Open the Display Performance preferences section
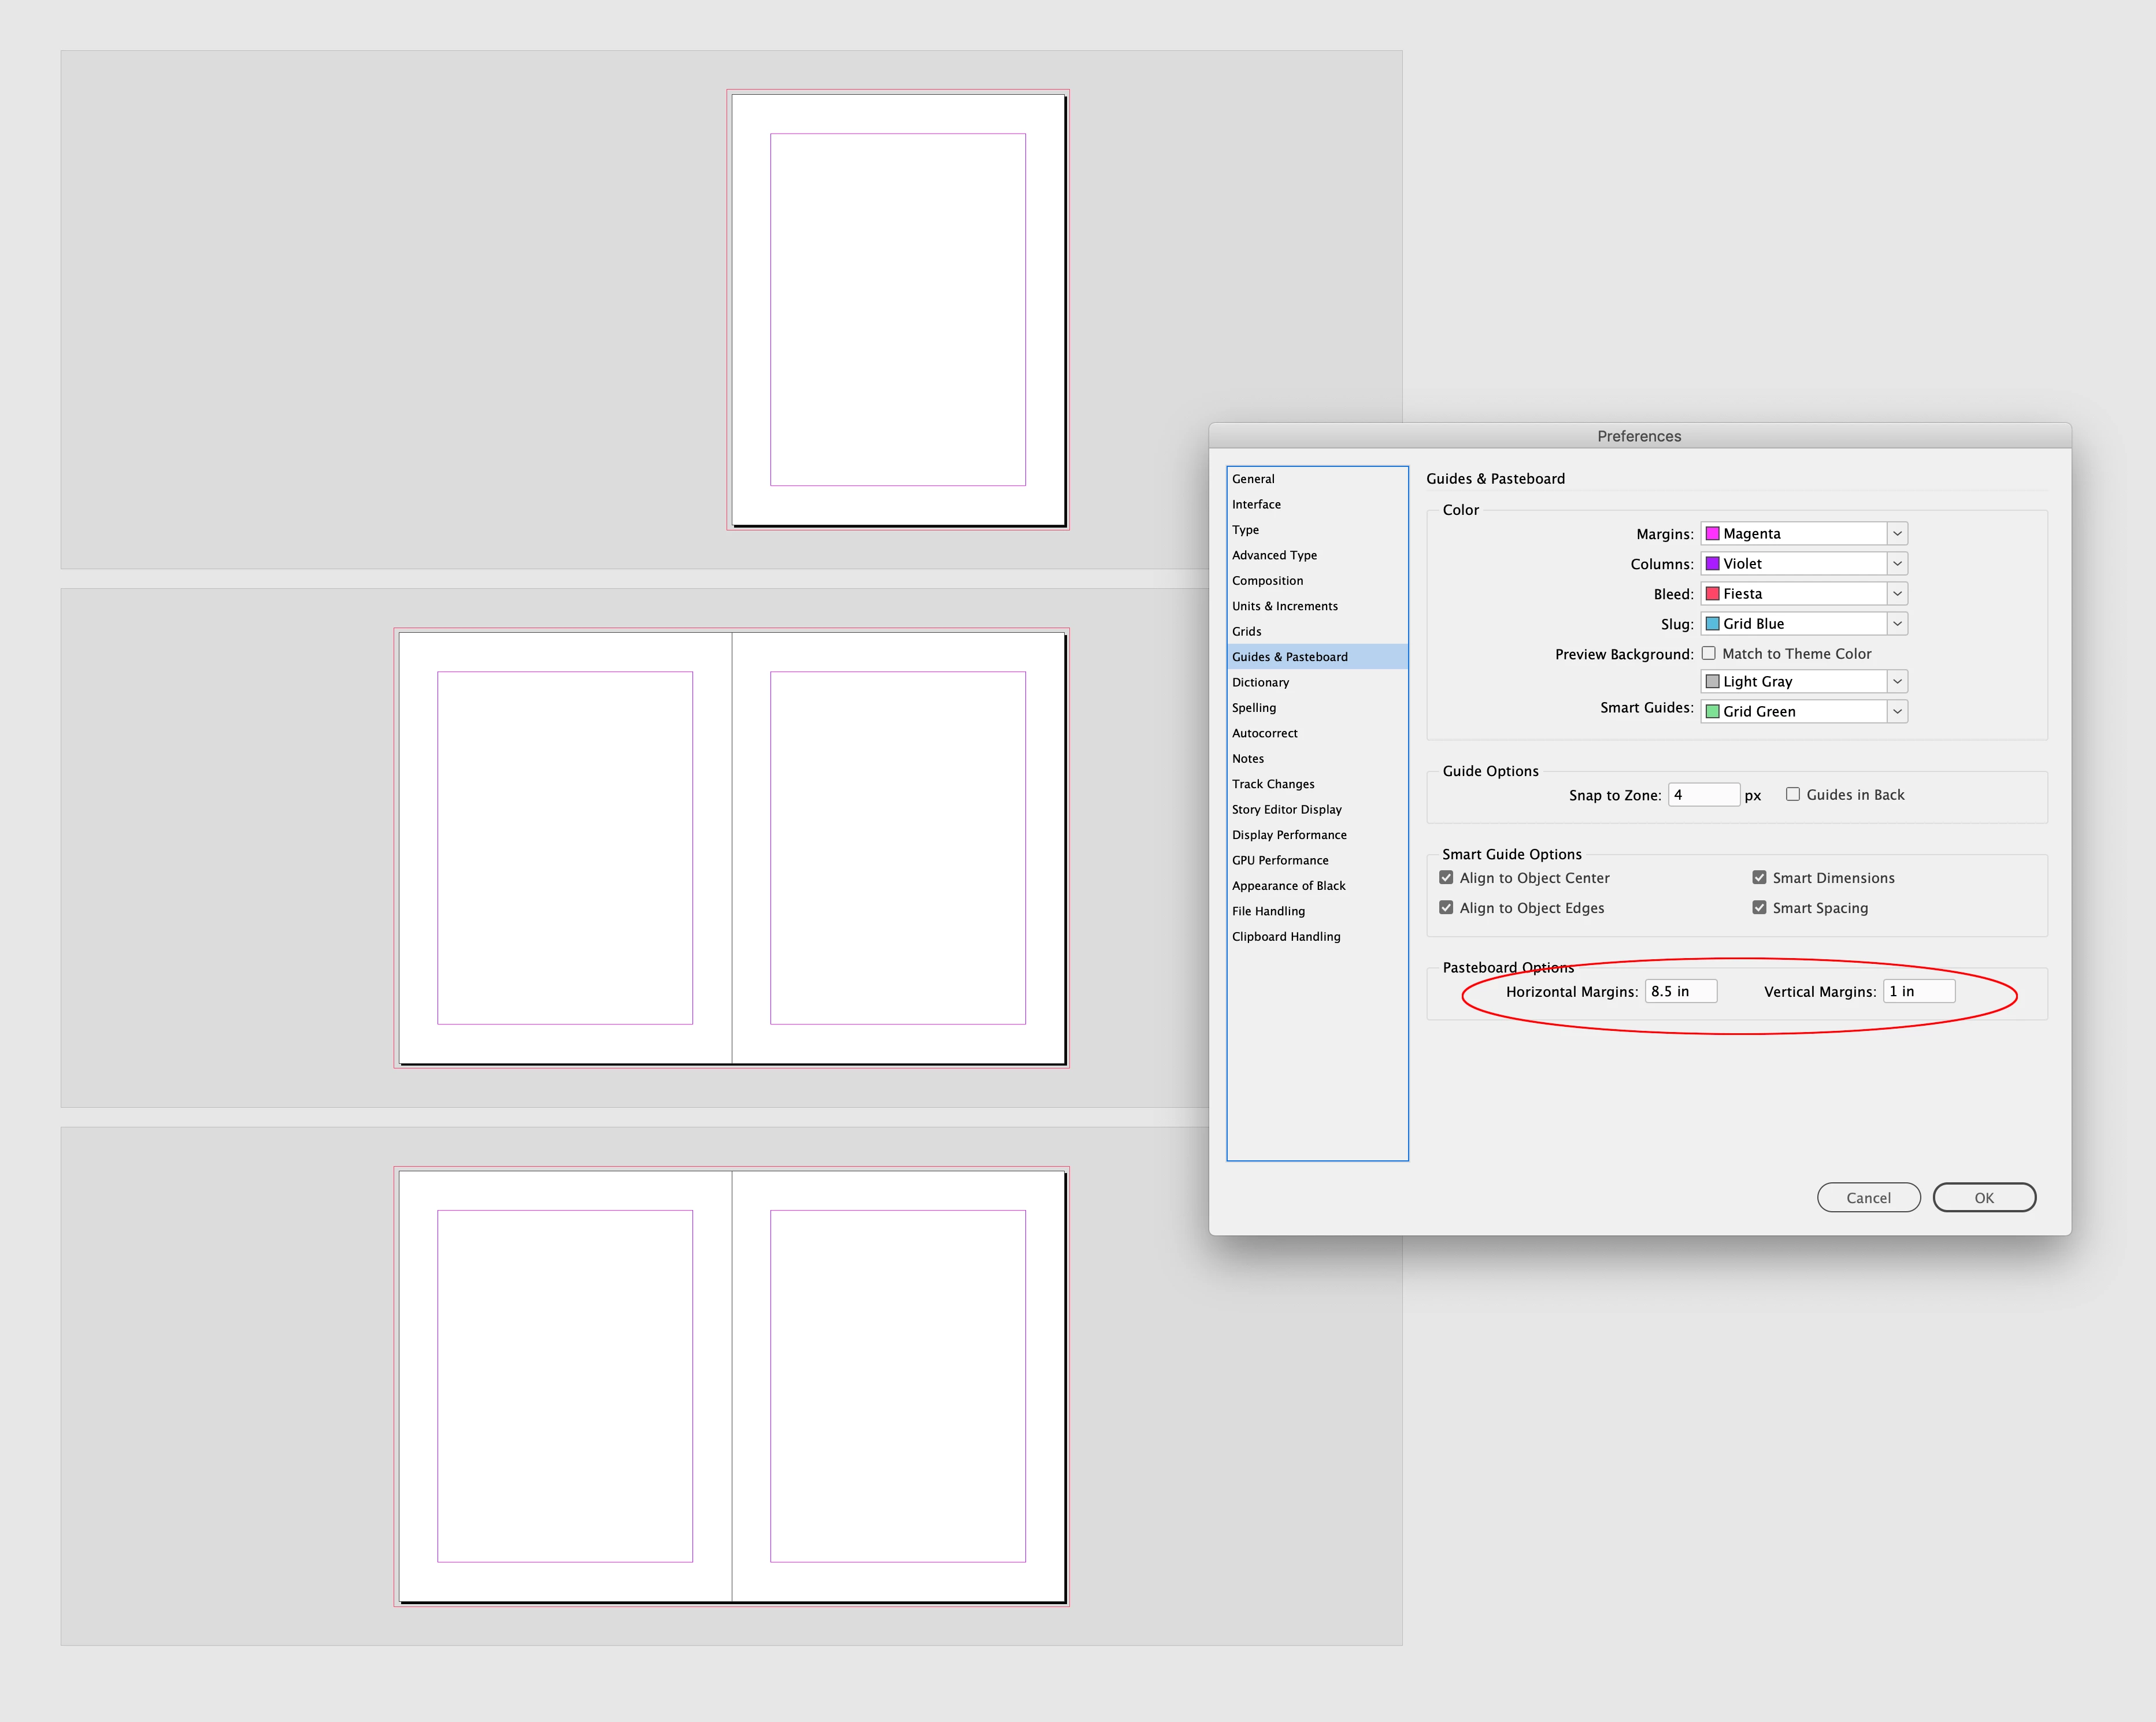This screenshot has width=2156, height=1722. point(1289,835)
